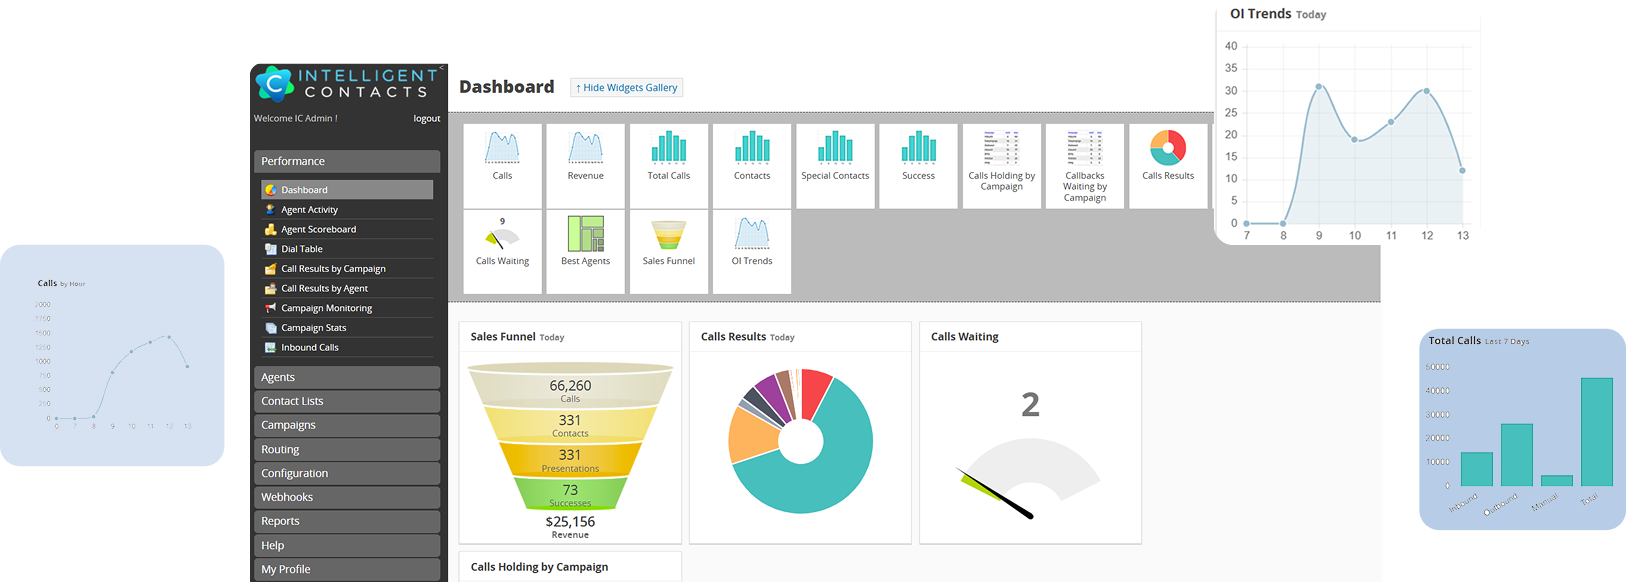This screenshot has width=1627, height=582.
Task: Expand the Agents sidebar section
Action: [x=346, y=377]
